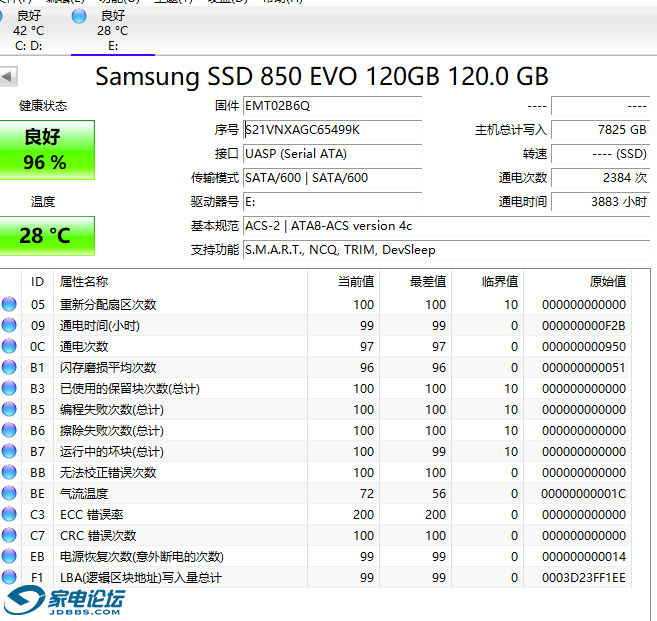Click status orb of row 05 重新分配扇区次数
Screen dimensions: 657x621
tap(9, 304)
